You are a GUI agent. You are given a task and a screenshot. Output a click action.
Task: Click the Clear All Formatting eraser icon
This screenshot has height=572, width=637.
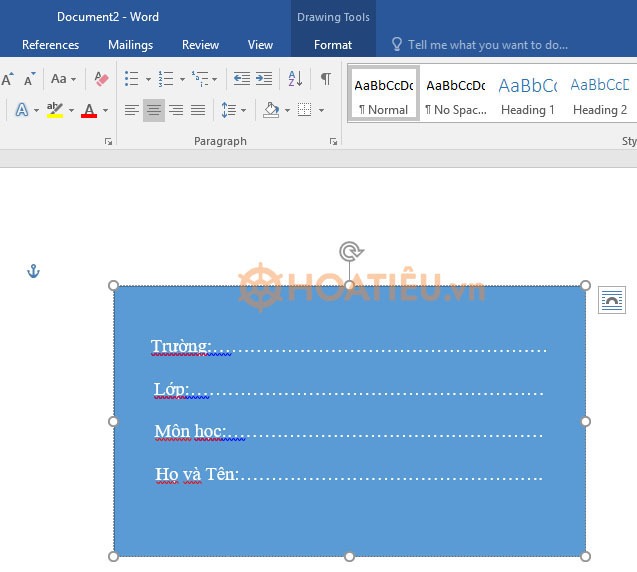(101, 78)
